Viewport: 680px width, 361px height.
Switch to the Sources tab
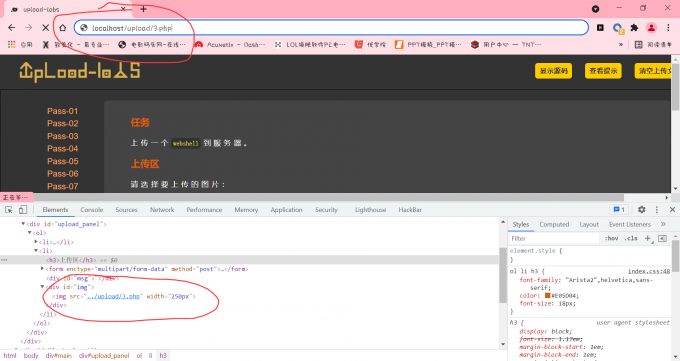(126, 210)
